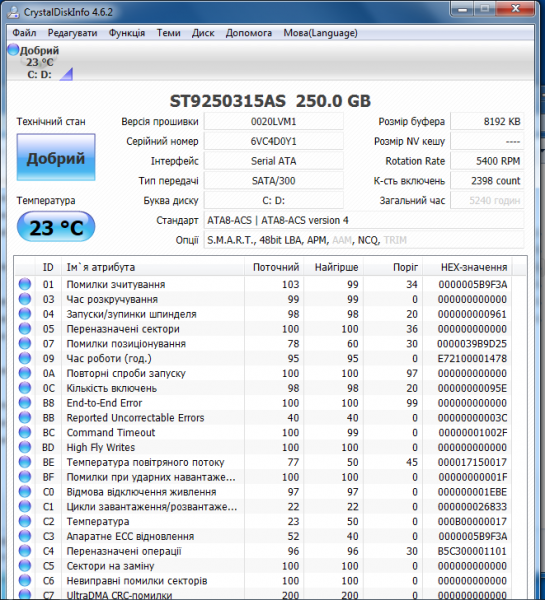Click the ID column header
Image resolution: width=545 pixels, height=600 pixels.
(48, 267)
